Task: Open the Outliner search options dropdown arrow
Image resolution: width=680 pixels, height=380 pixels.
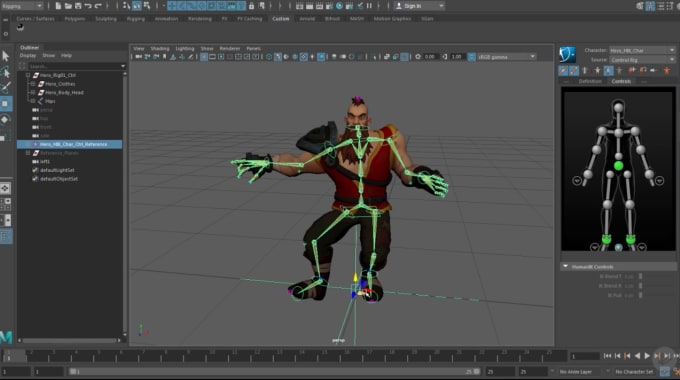Action: pos(123,66)
